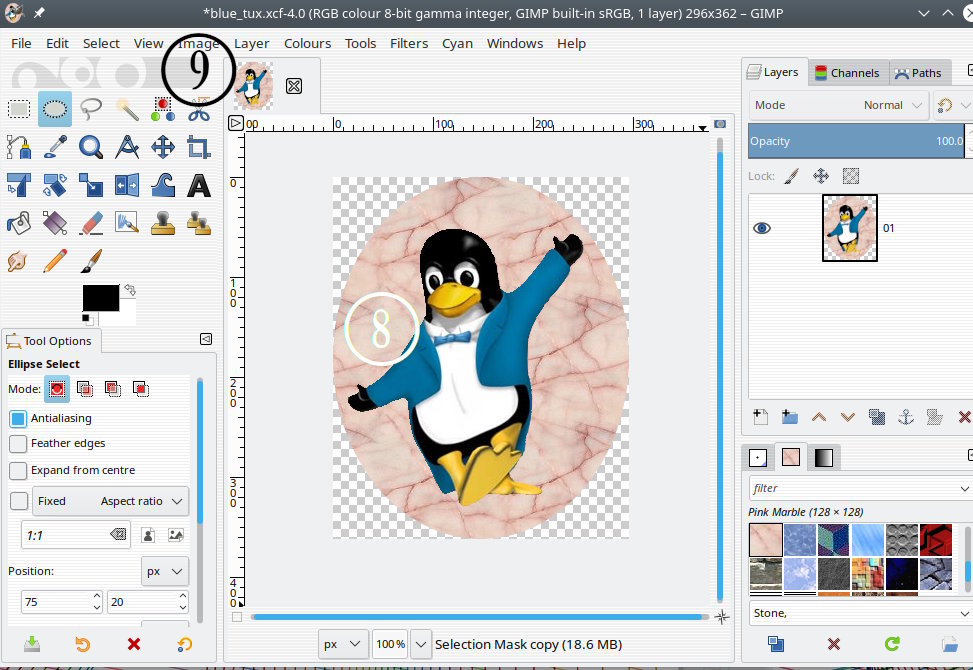Select the Smudge finger tool
Viewport: 973px width, 670px height.
click(x=19, y=261)
